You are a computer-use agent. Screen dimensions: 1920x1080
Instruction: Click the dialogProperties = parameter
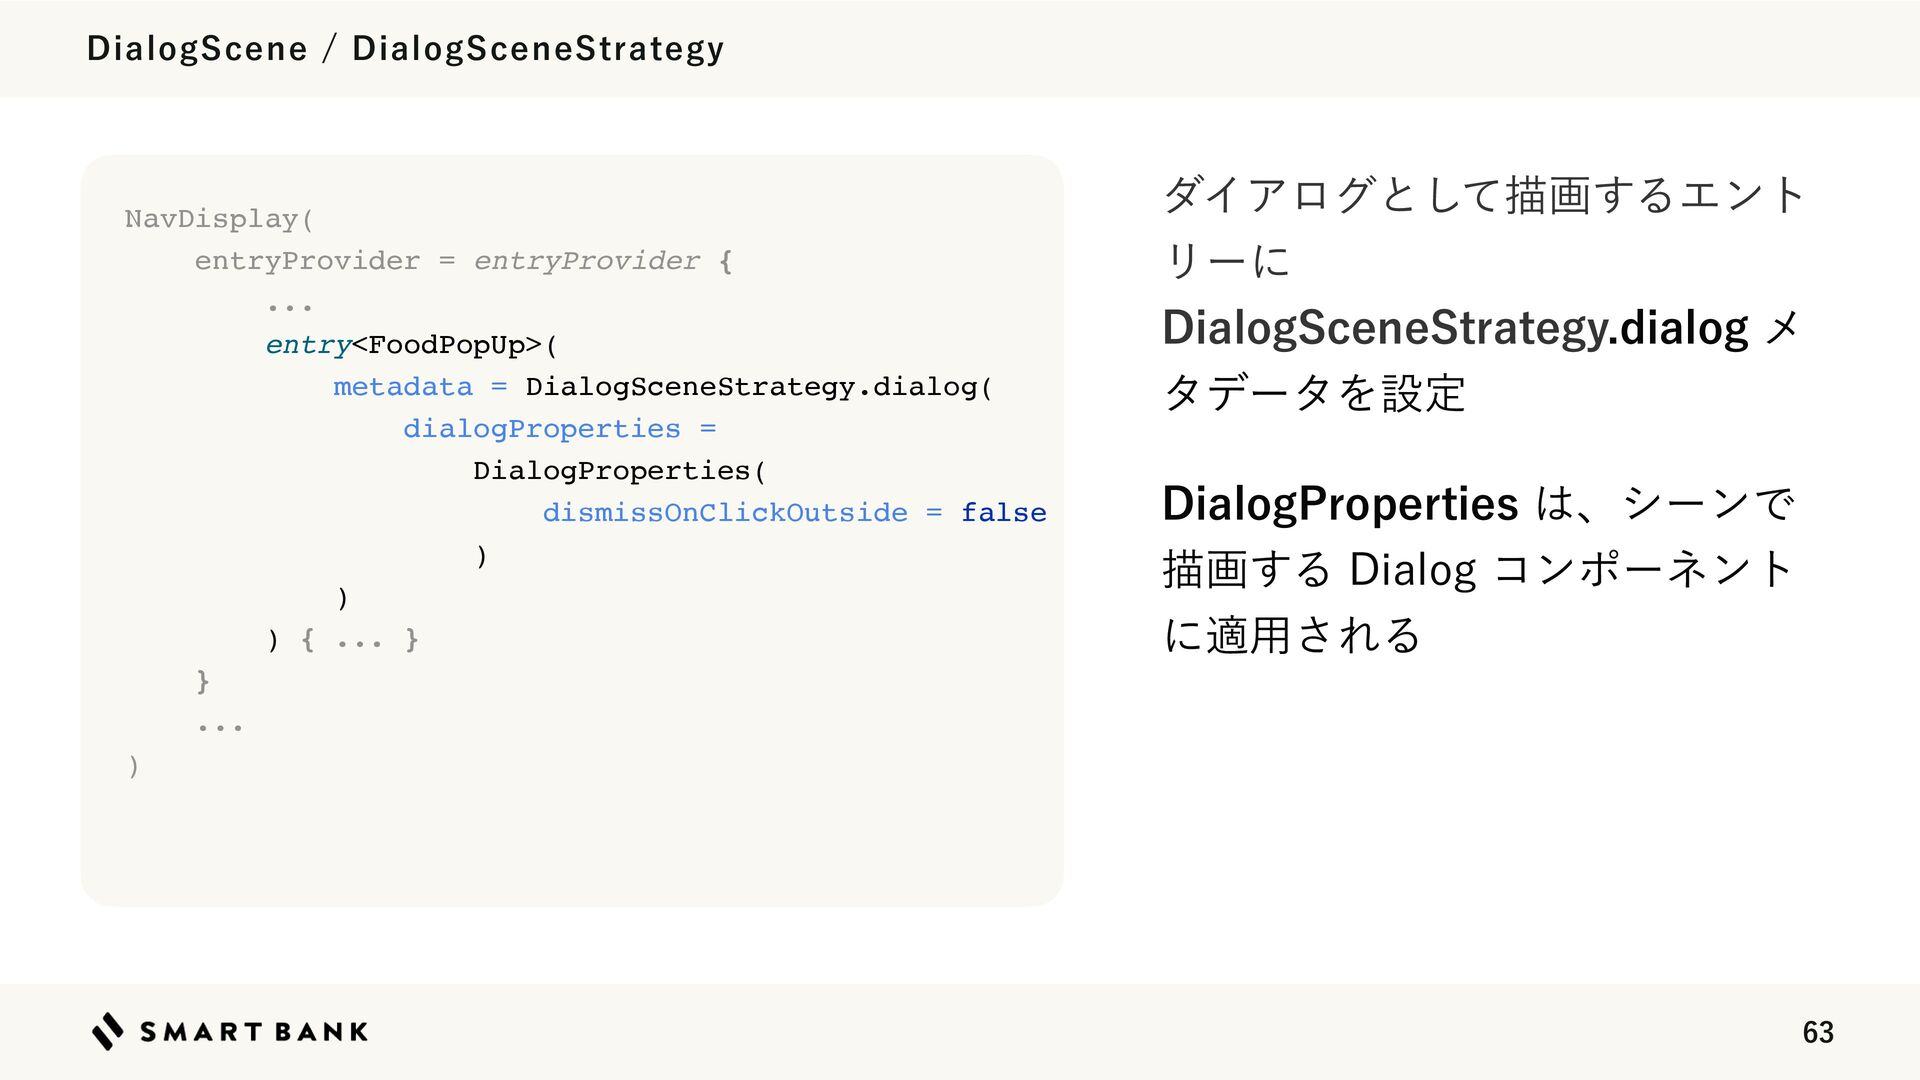point(560,429)
